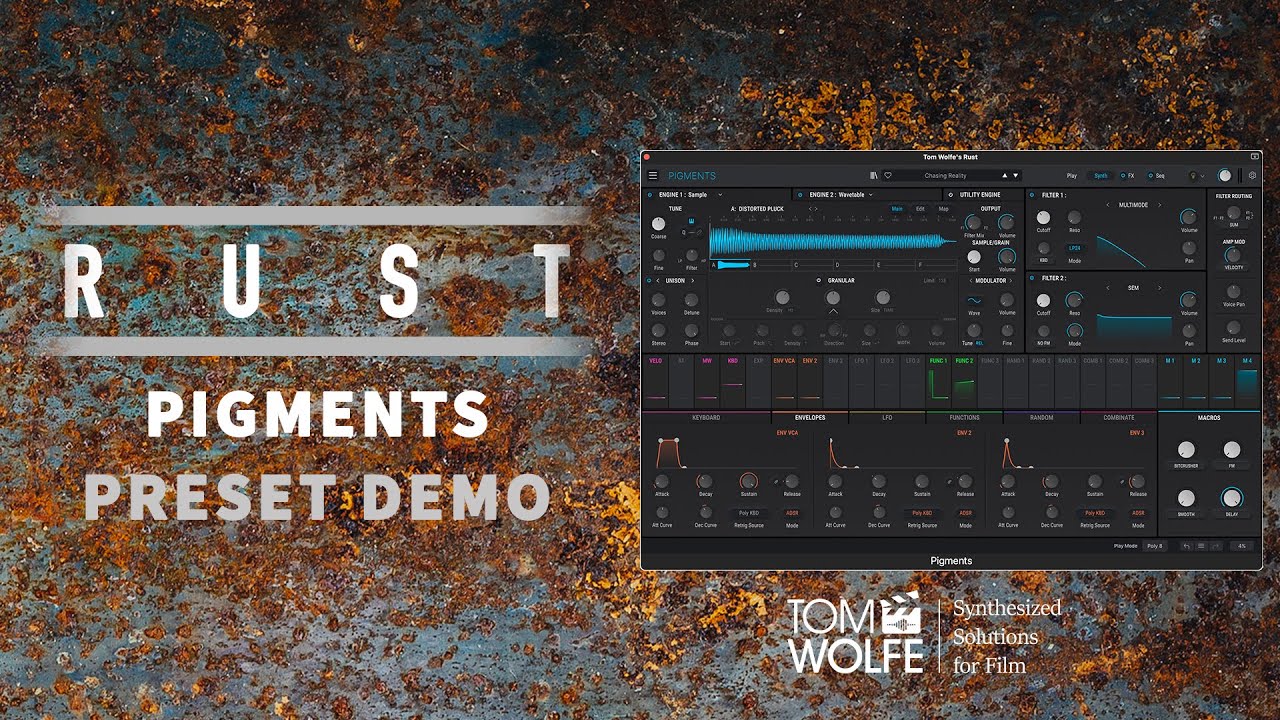1280x720 pixels.
Task: Switch to the FX view tab
Action: coord(1127,176)
